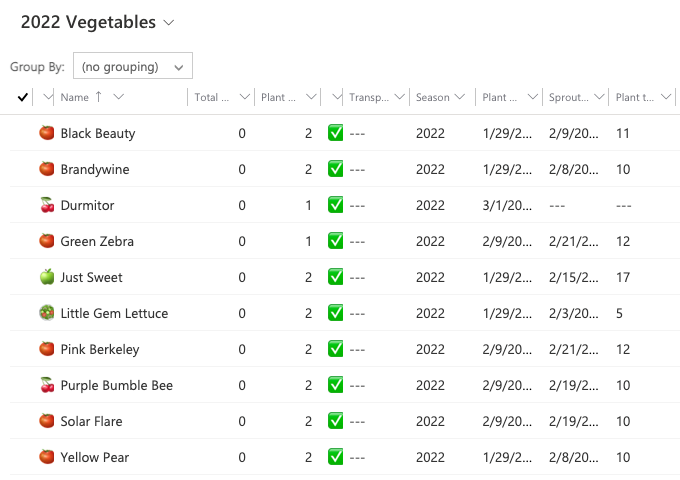
Task: Open the Solar Flare record
Action: tap(92, 421)
